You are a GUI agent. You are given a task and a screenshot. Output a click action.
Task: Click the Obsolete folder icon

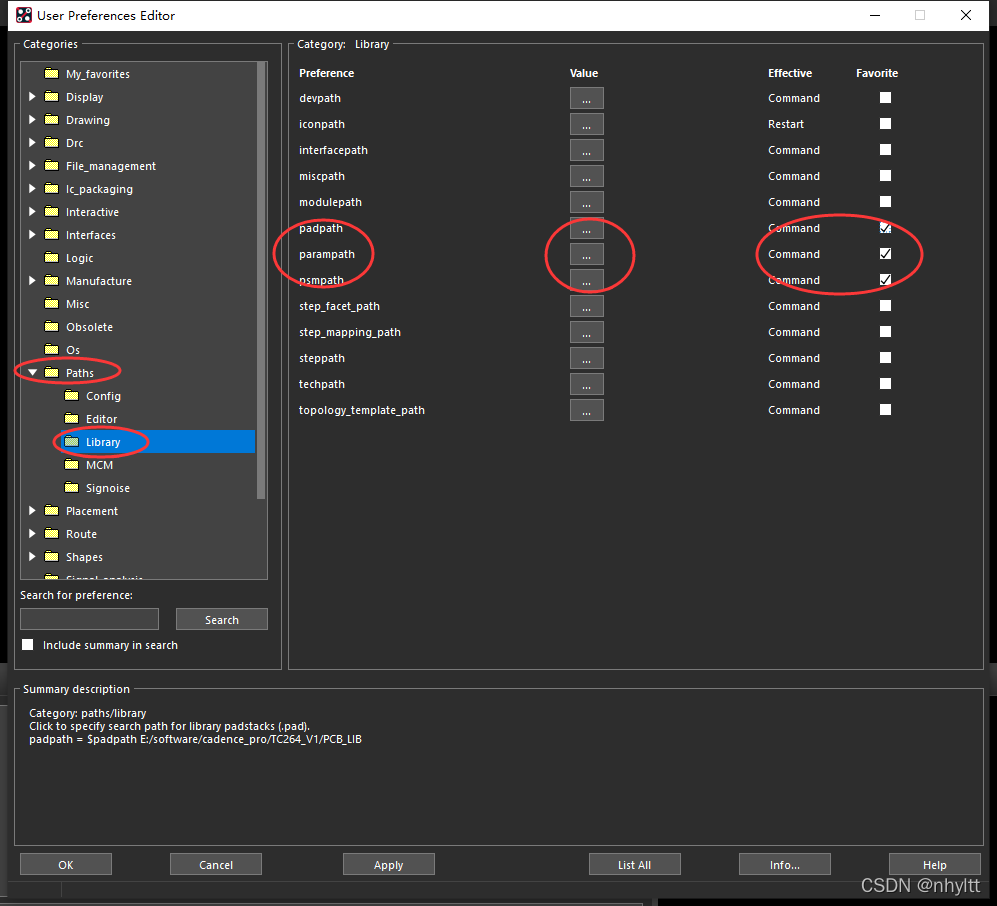click(51, 327)
